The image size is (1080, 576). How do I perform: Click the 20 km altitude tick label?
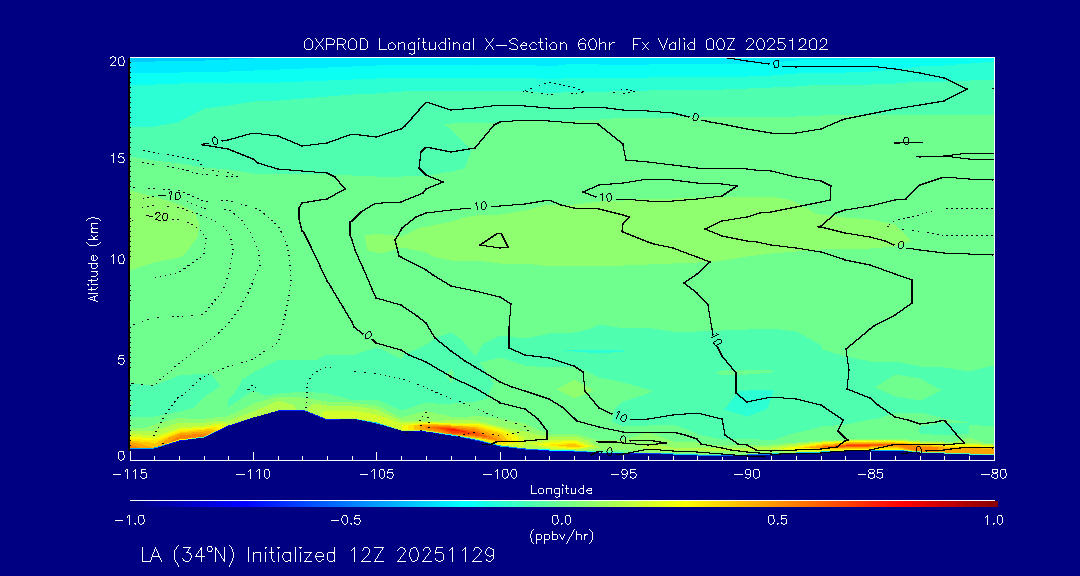[x=115, y=61]
